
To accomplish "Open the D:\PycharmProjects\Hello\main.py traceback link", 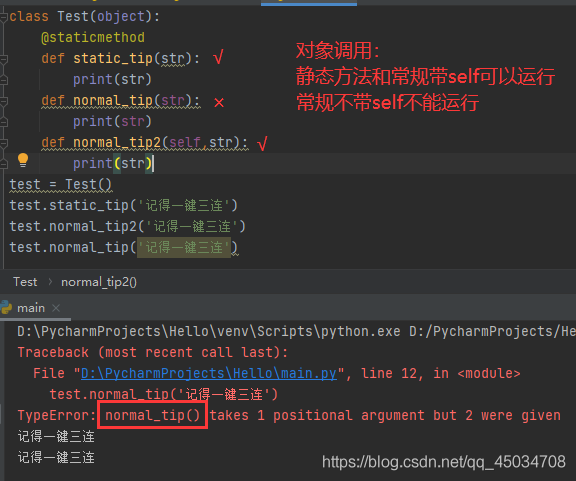I will 209,373.
